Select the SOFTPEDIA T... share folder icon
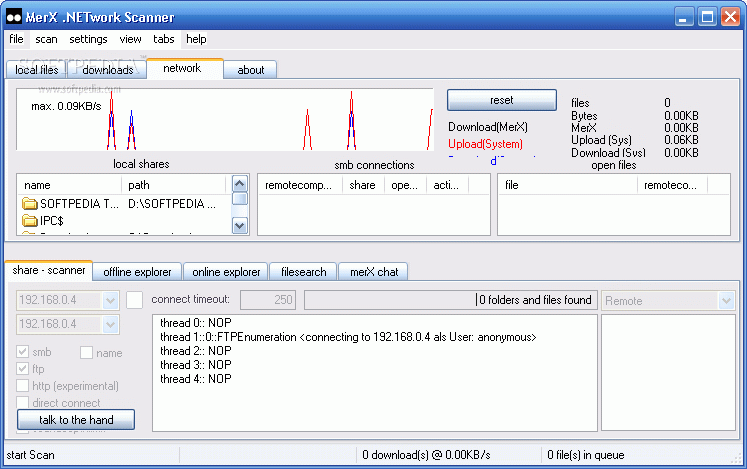The height and width of the screenshot is (469, 747). (x=30, y=204)
